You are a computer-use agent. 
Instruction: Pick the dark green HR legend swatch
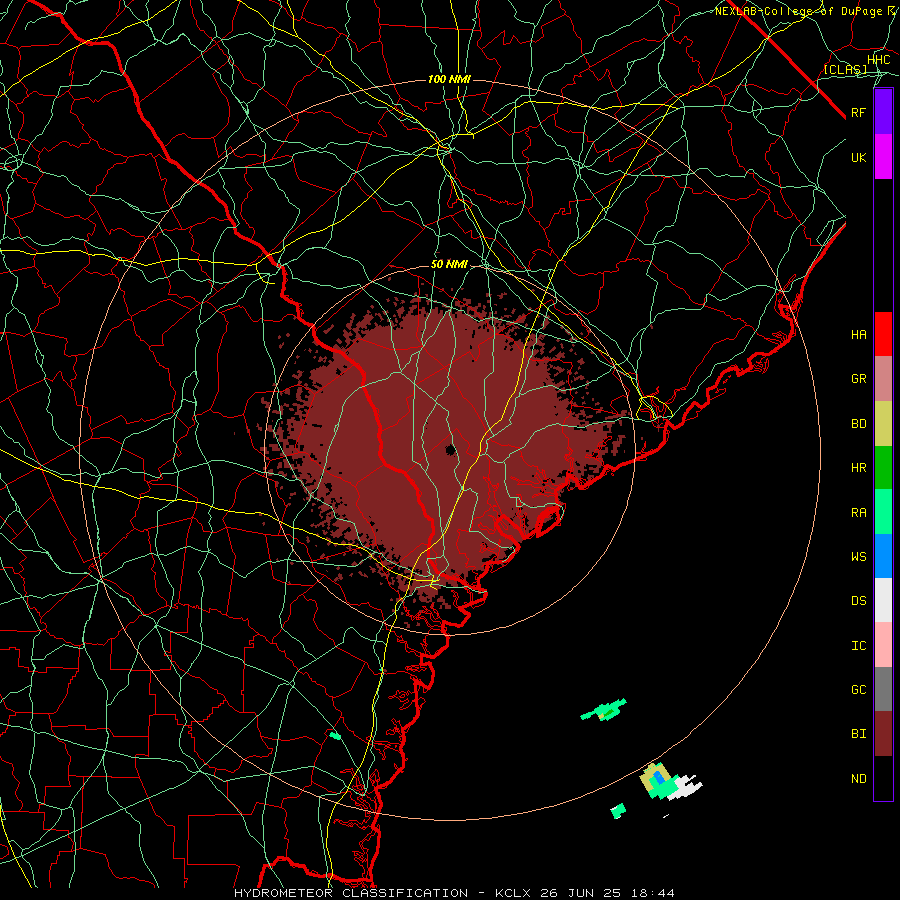pos(883,468)
